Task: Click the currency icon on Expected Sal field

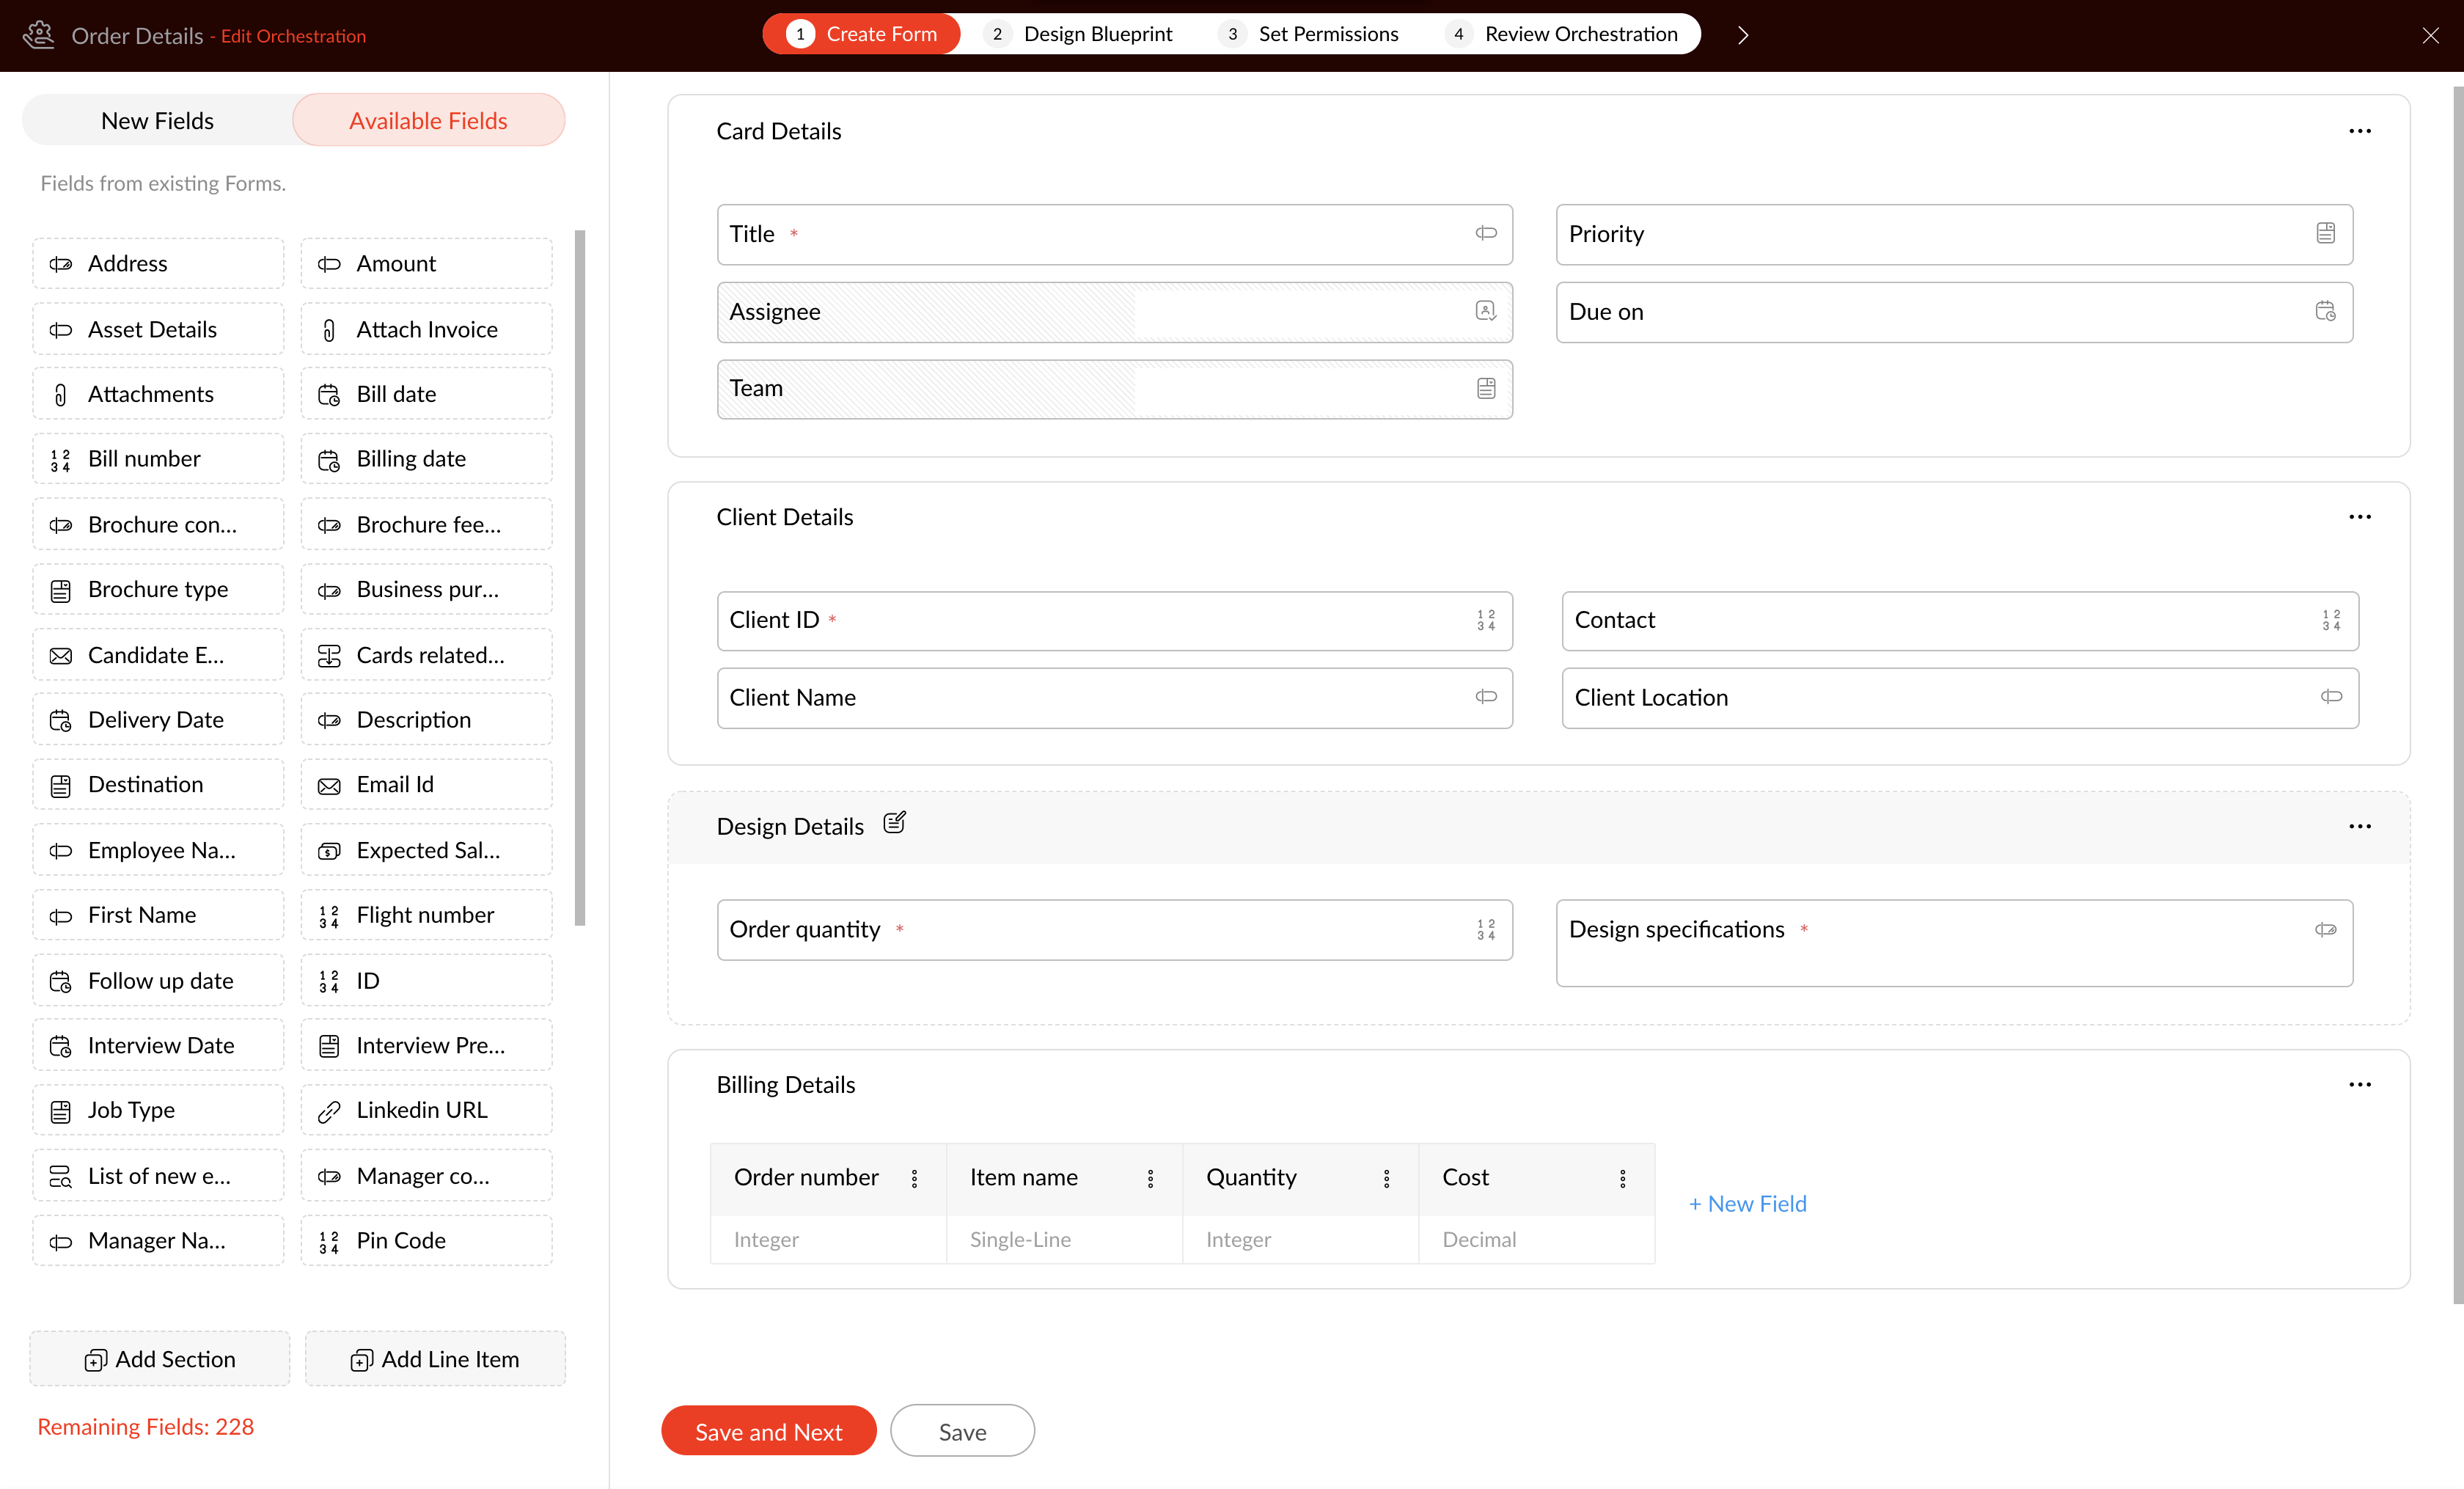Action: pos(329,851)
